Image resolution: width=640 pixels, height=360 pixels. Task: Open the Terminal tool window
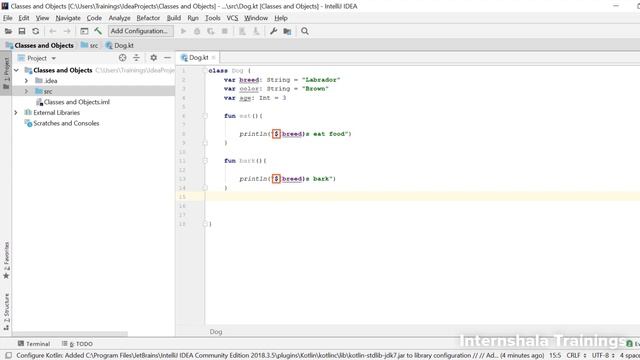pos(34,344)
